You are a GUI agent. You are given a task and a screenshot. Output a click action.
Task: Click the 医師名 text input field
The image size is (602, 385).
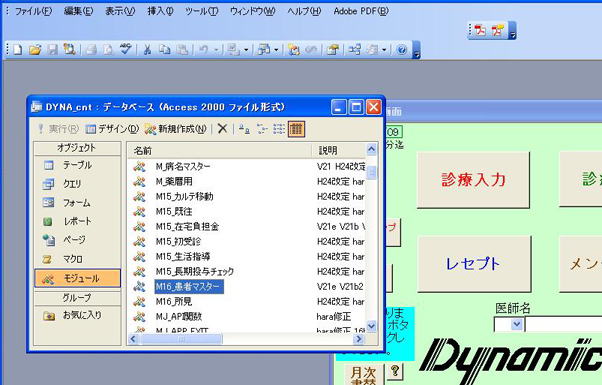coord(563,325)
